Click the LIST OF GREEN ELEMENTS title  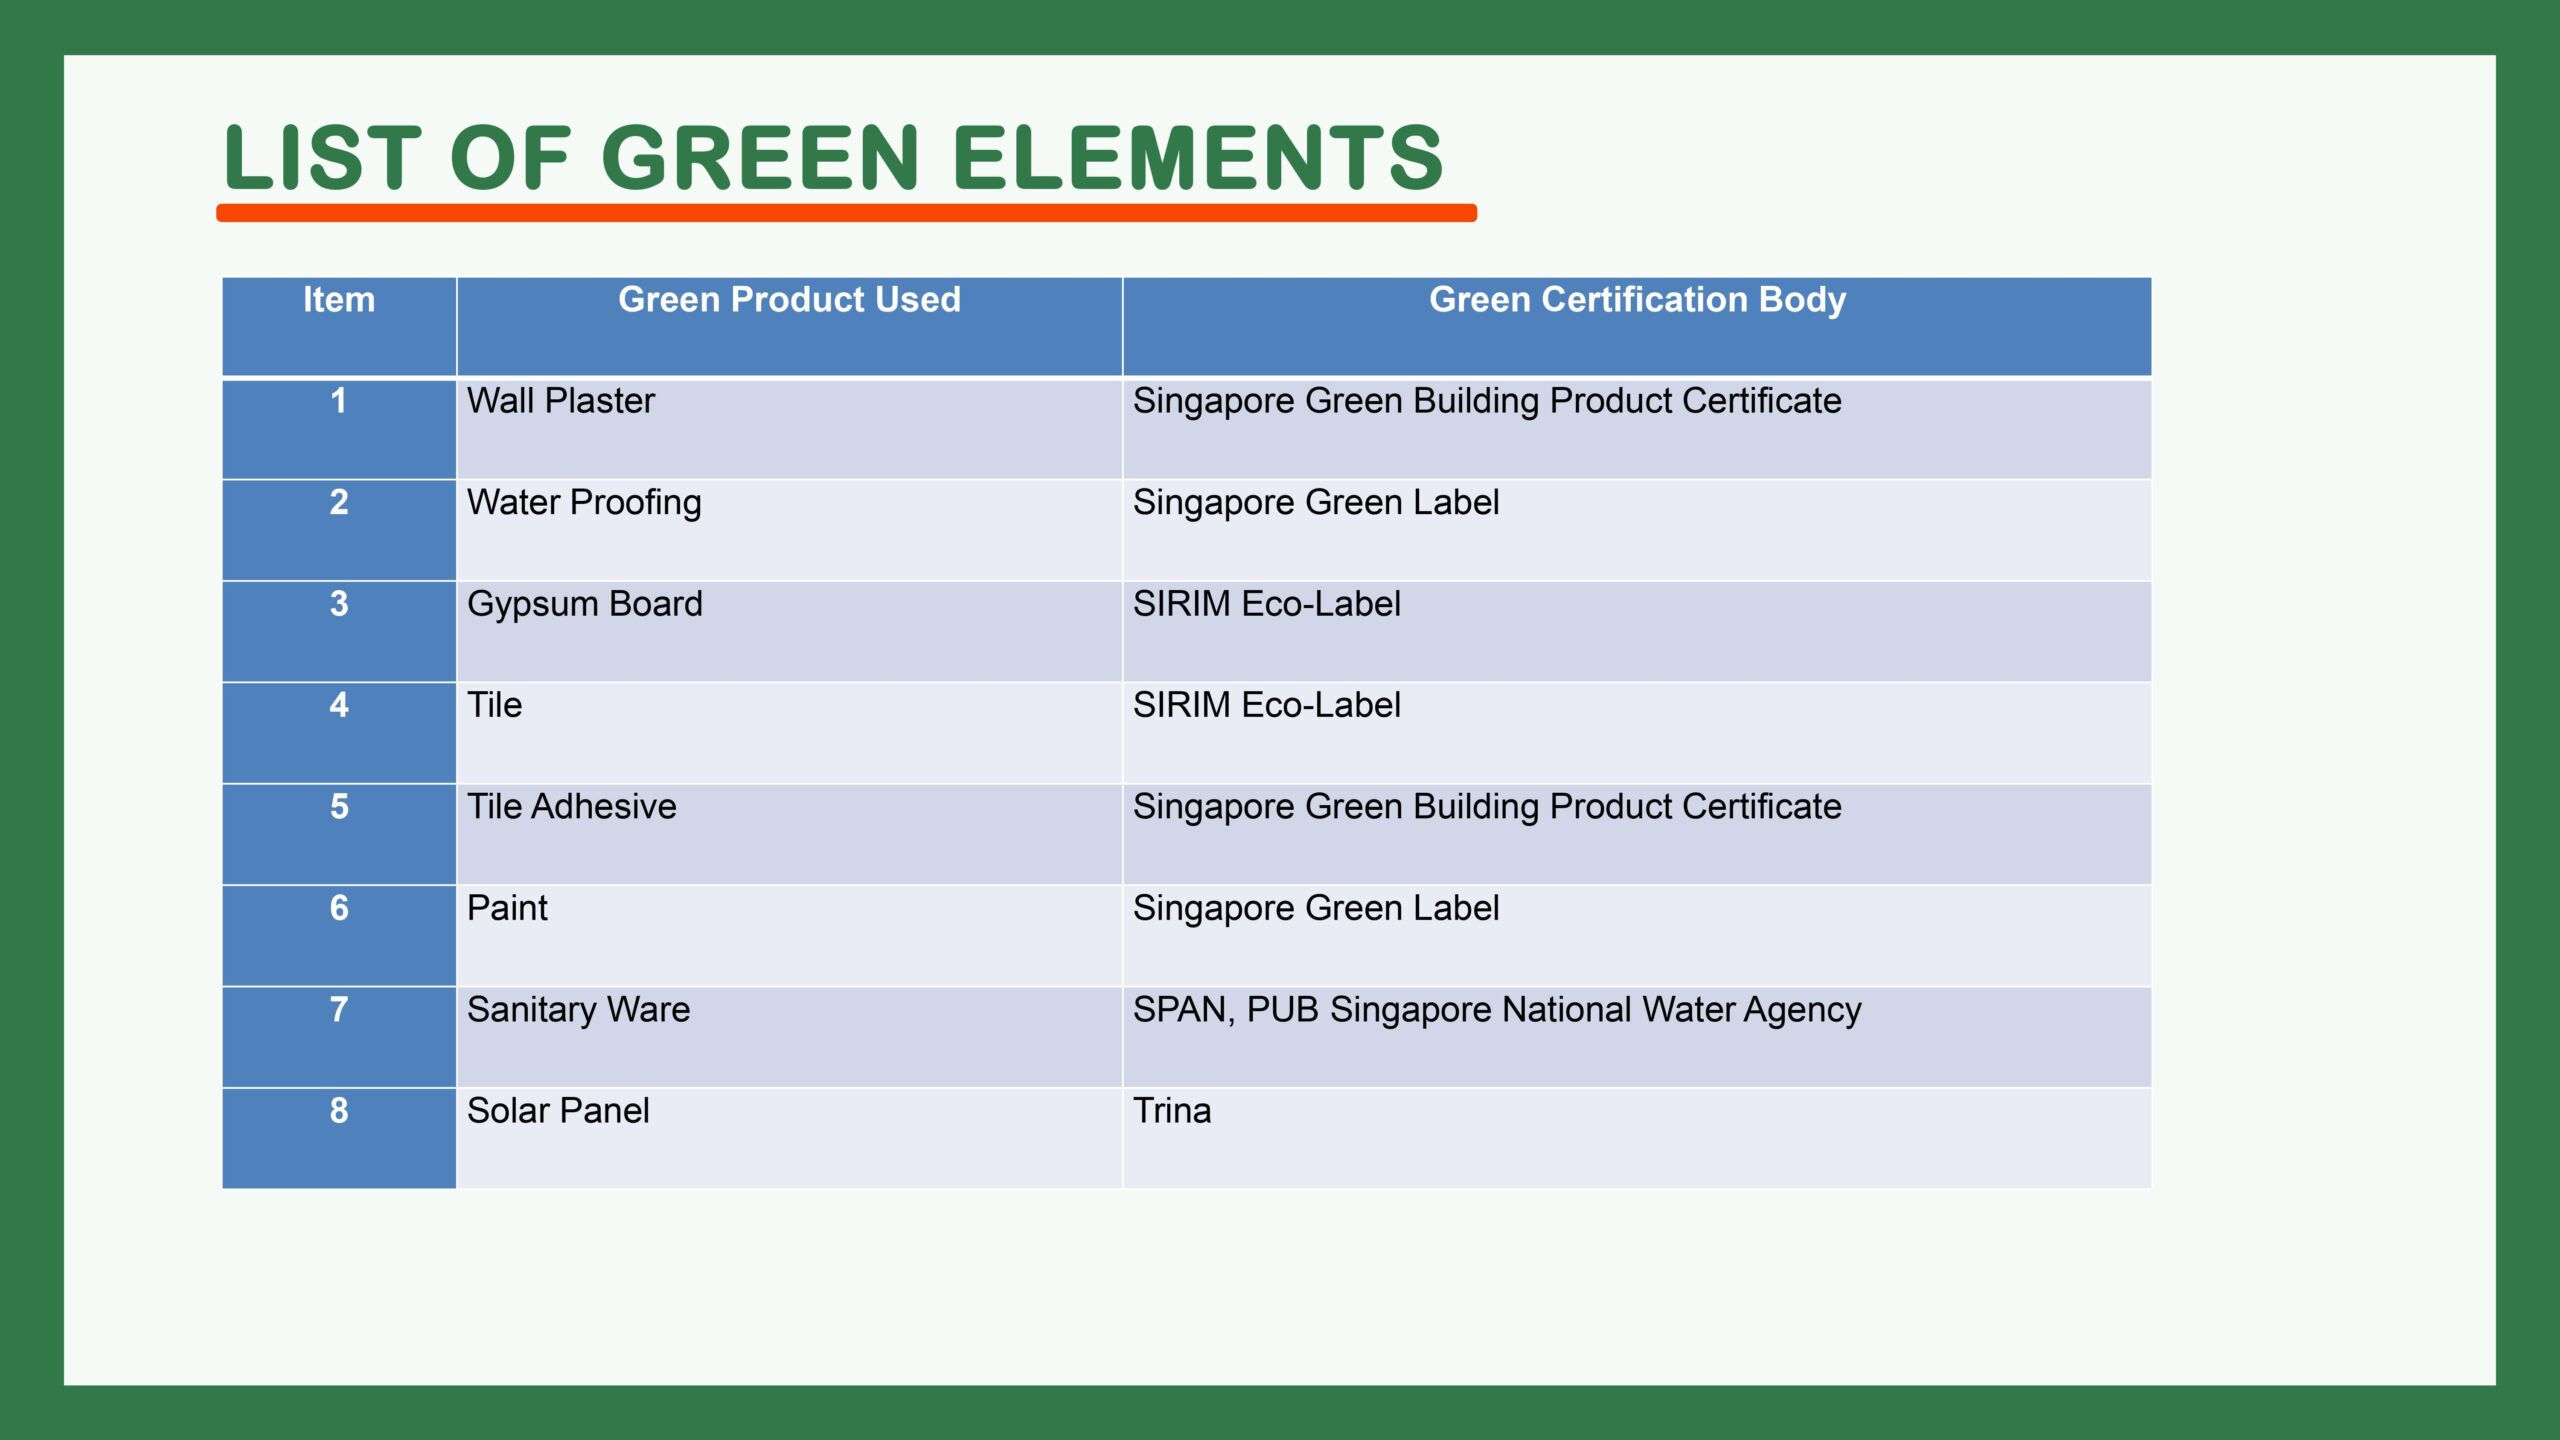834,157
